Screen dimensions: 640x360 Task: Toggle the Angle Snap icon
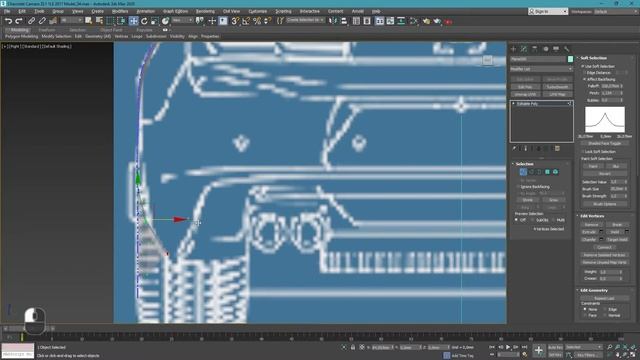[x=246, y=21]
